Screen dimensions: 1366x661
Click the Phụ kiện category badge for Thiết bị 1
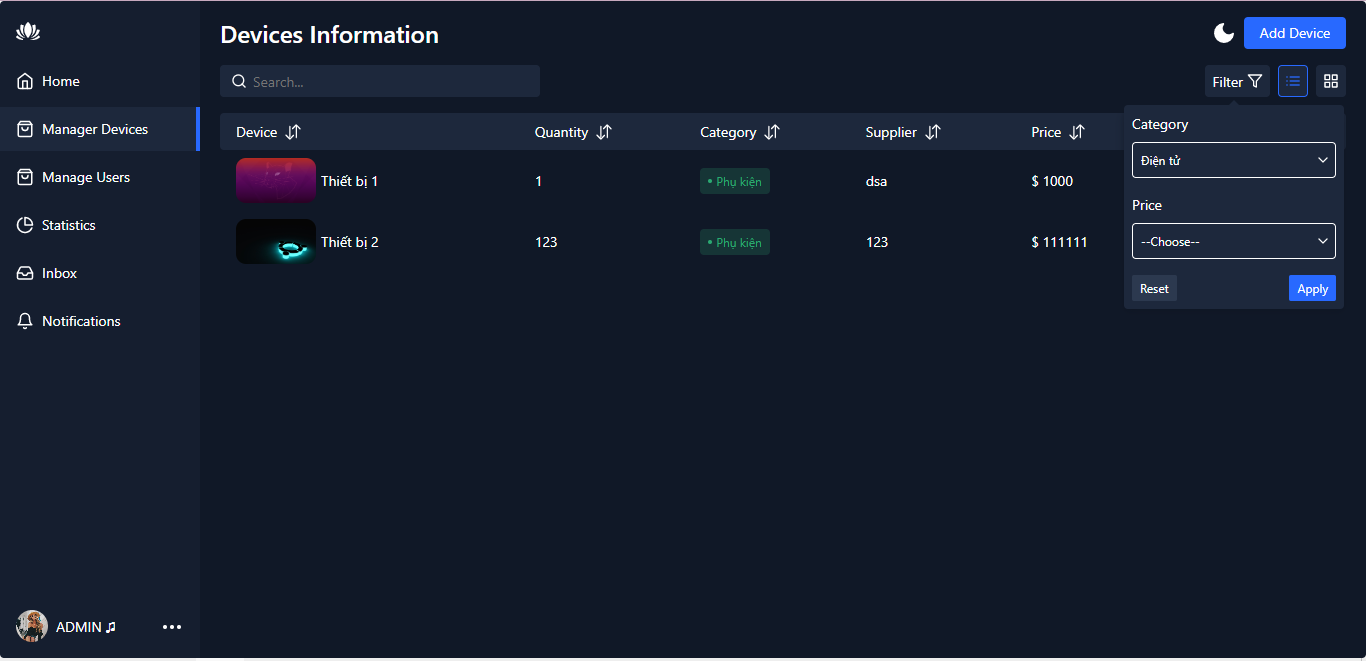[x=735, y=181]
